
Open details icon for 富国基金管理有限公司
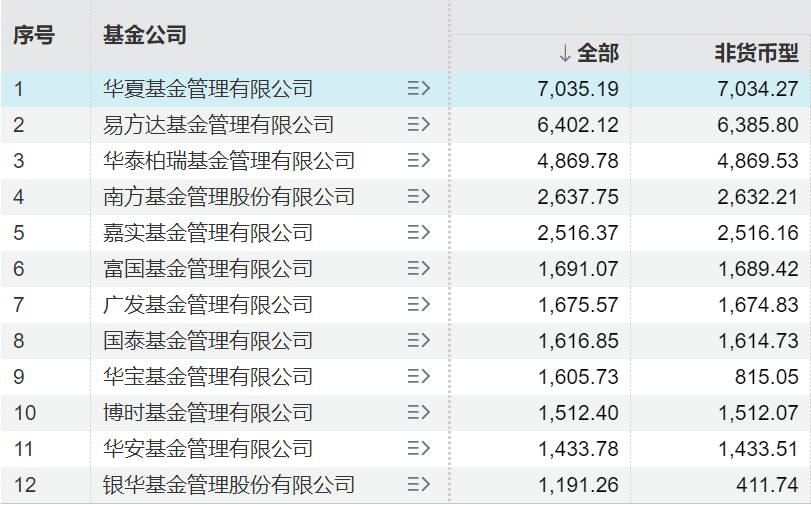coord(418,269)
